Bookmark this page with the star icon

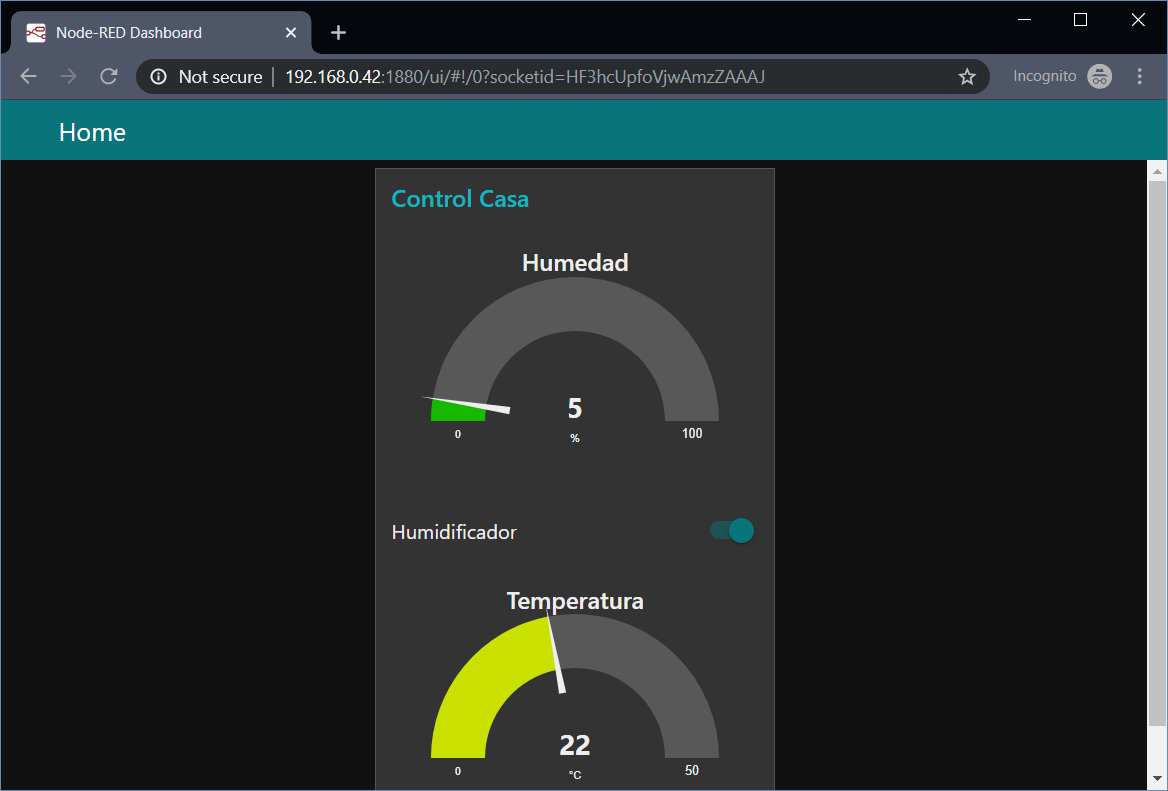[x=967, y=76]
